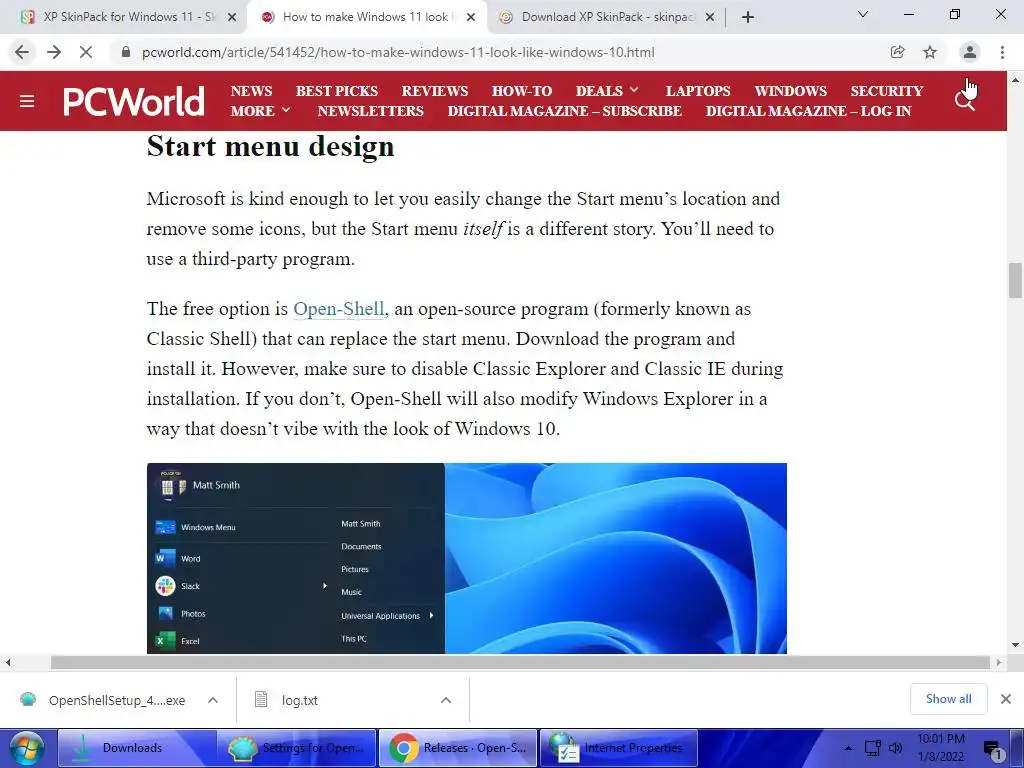Image resolution: width=1024 pixels, height=768 pixels.
Task: Click the scroll left arrow
Action: pyautogui.click(x=8, y=662)
